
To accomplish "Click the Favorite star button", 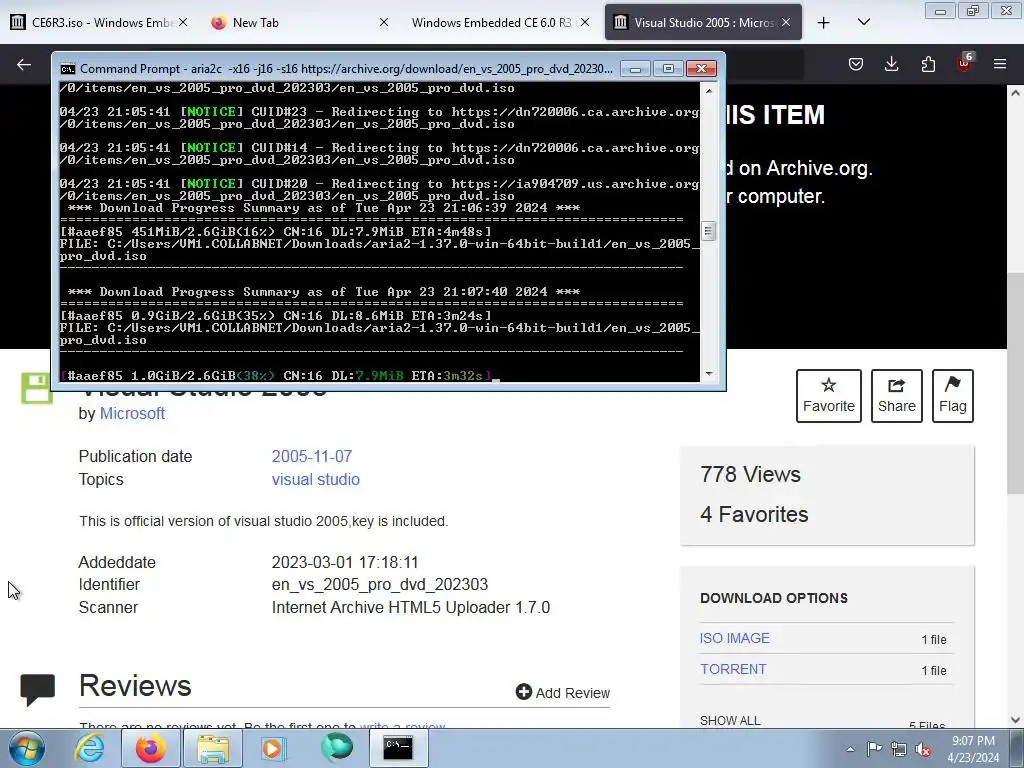I will click(829, 396).
